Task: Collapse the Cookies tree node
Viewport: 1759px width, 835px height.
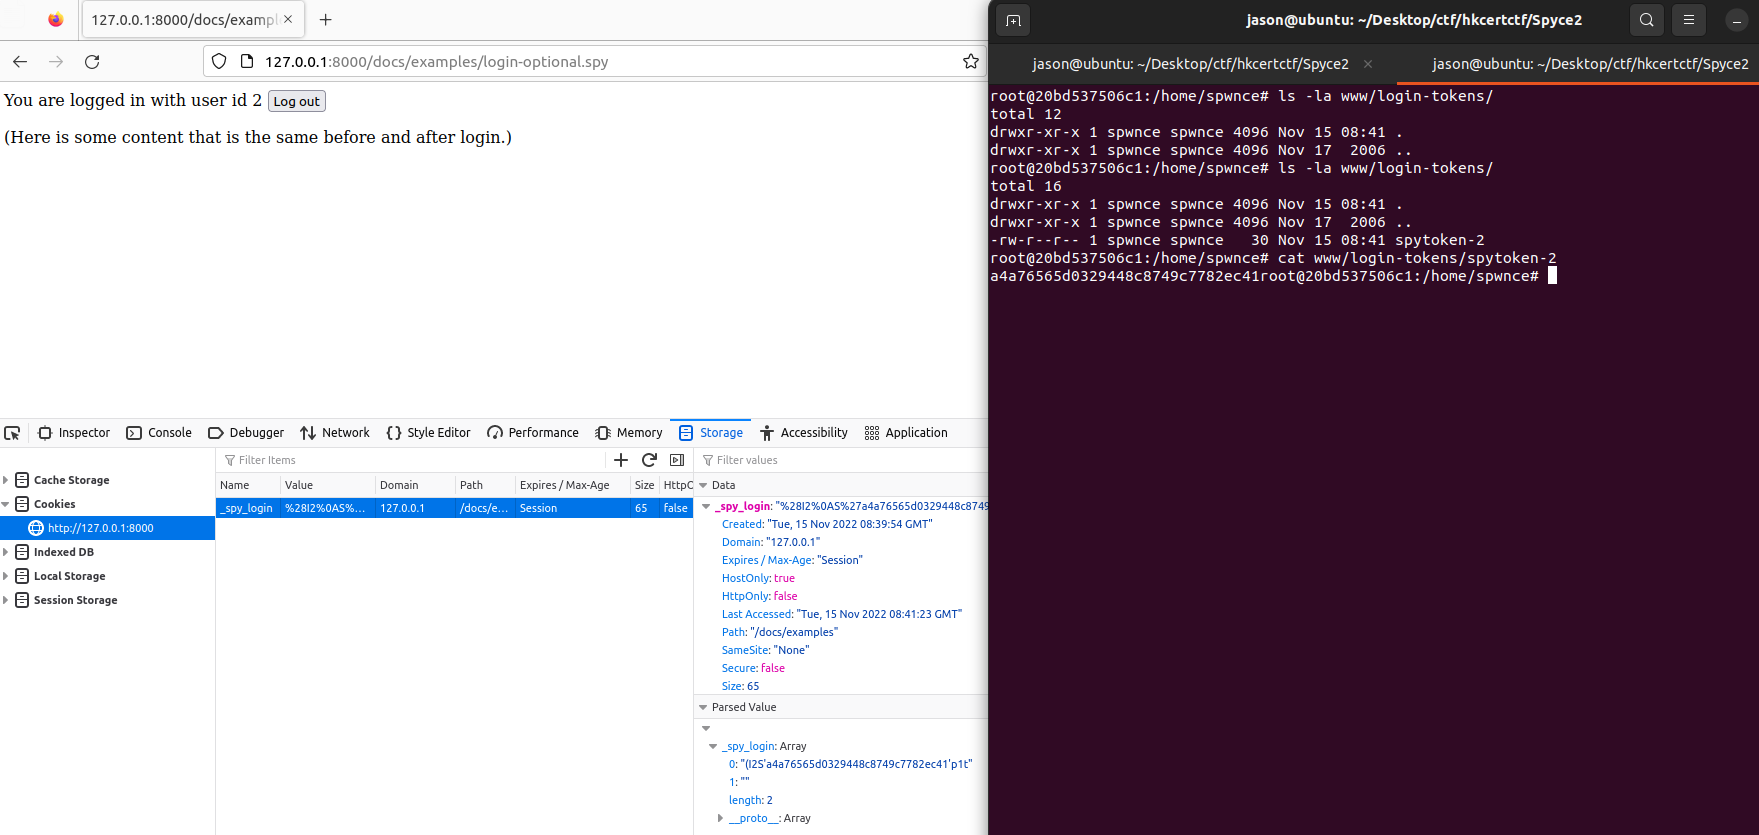Action: click(6, 504)
